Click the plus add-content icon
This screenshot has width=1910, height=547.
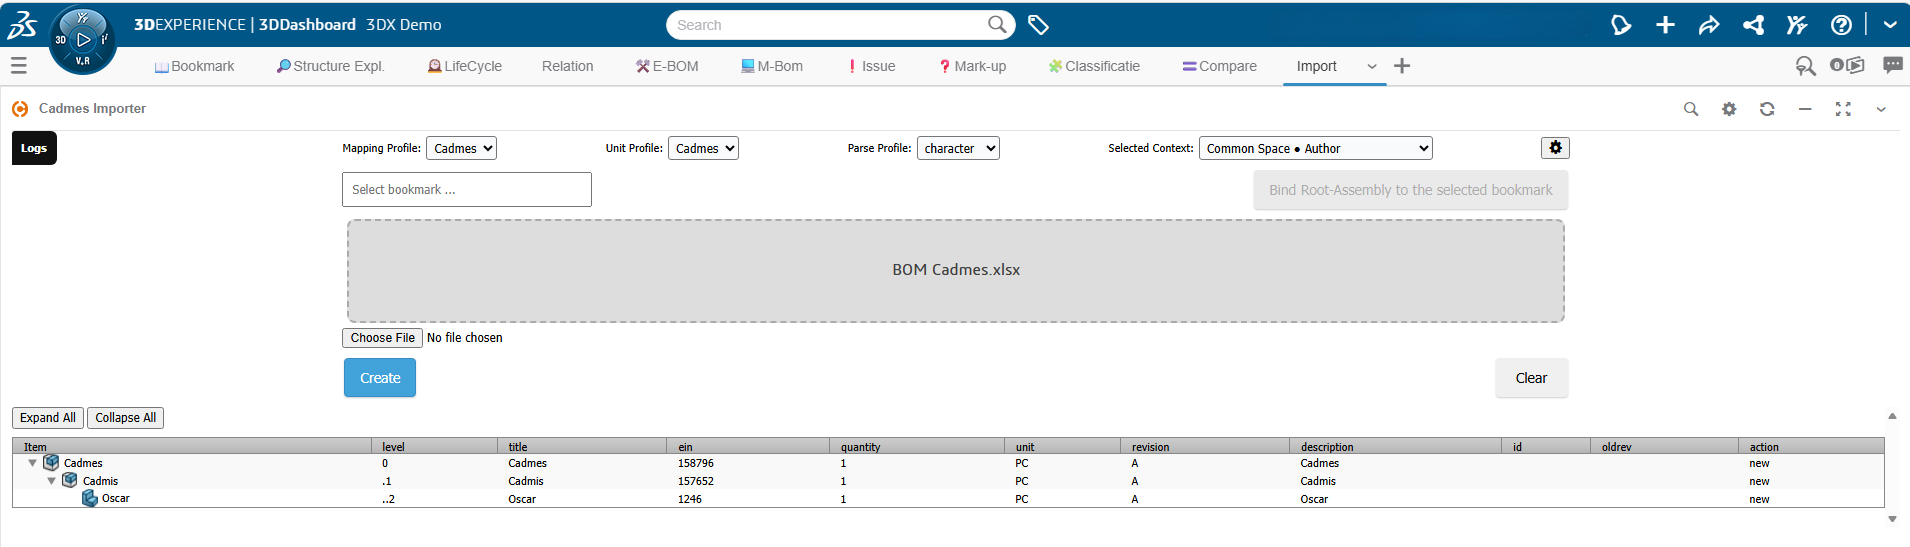pos(1665,25)
